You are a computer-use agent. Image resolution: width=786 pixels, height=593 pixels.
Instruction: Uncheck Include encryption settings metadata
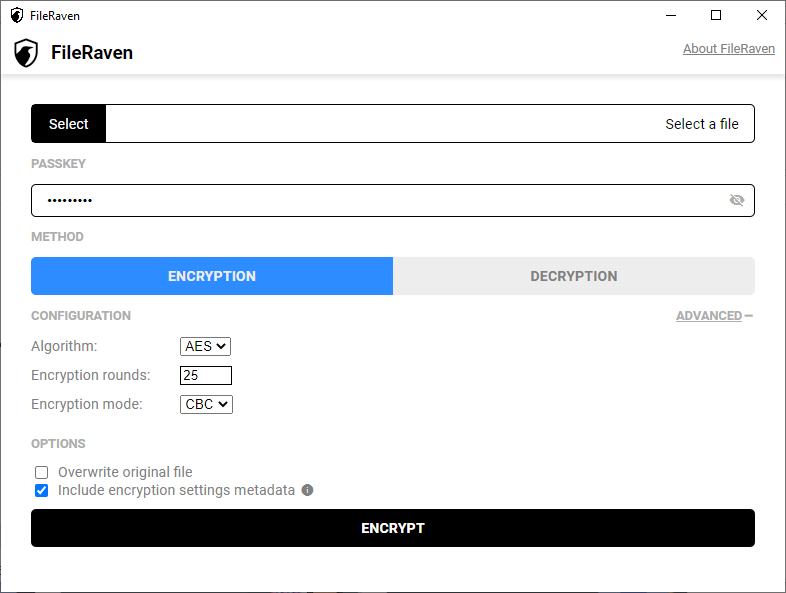click(42, 490)
